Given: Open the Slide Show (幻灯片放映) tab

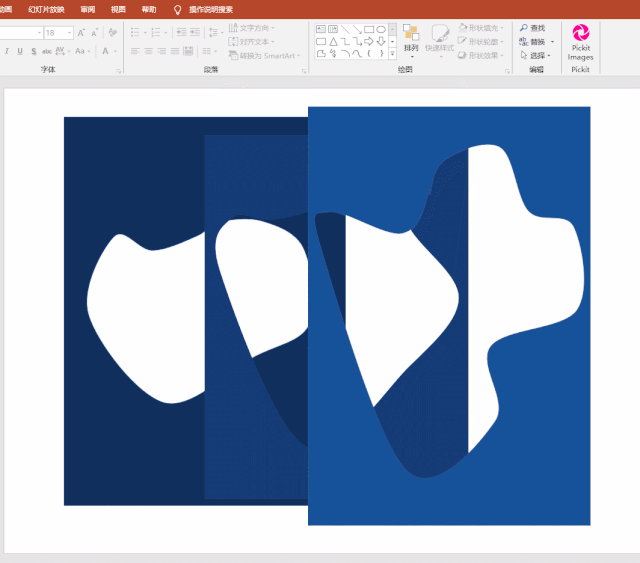Looking at the screenshot, I should pos(46,9).
